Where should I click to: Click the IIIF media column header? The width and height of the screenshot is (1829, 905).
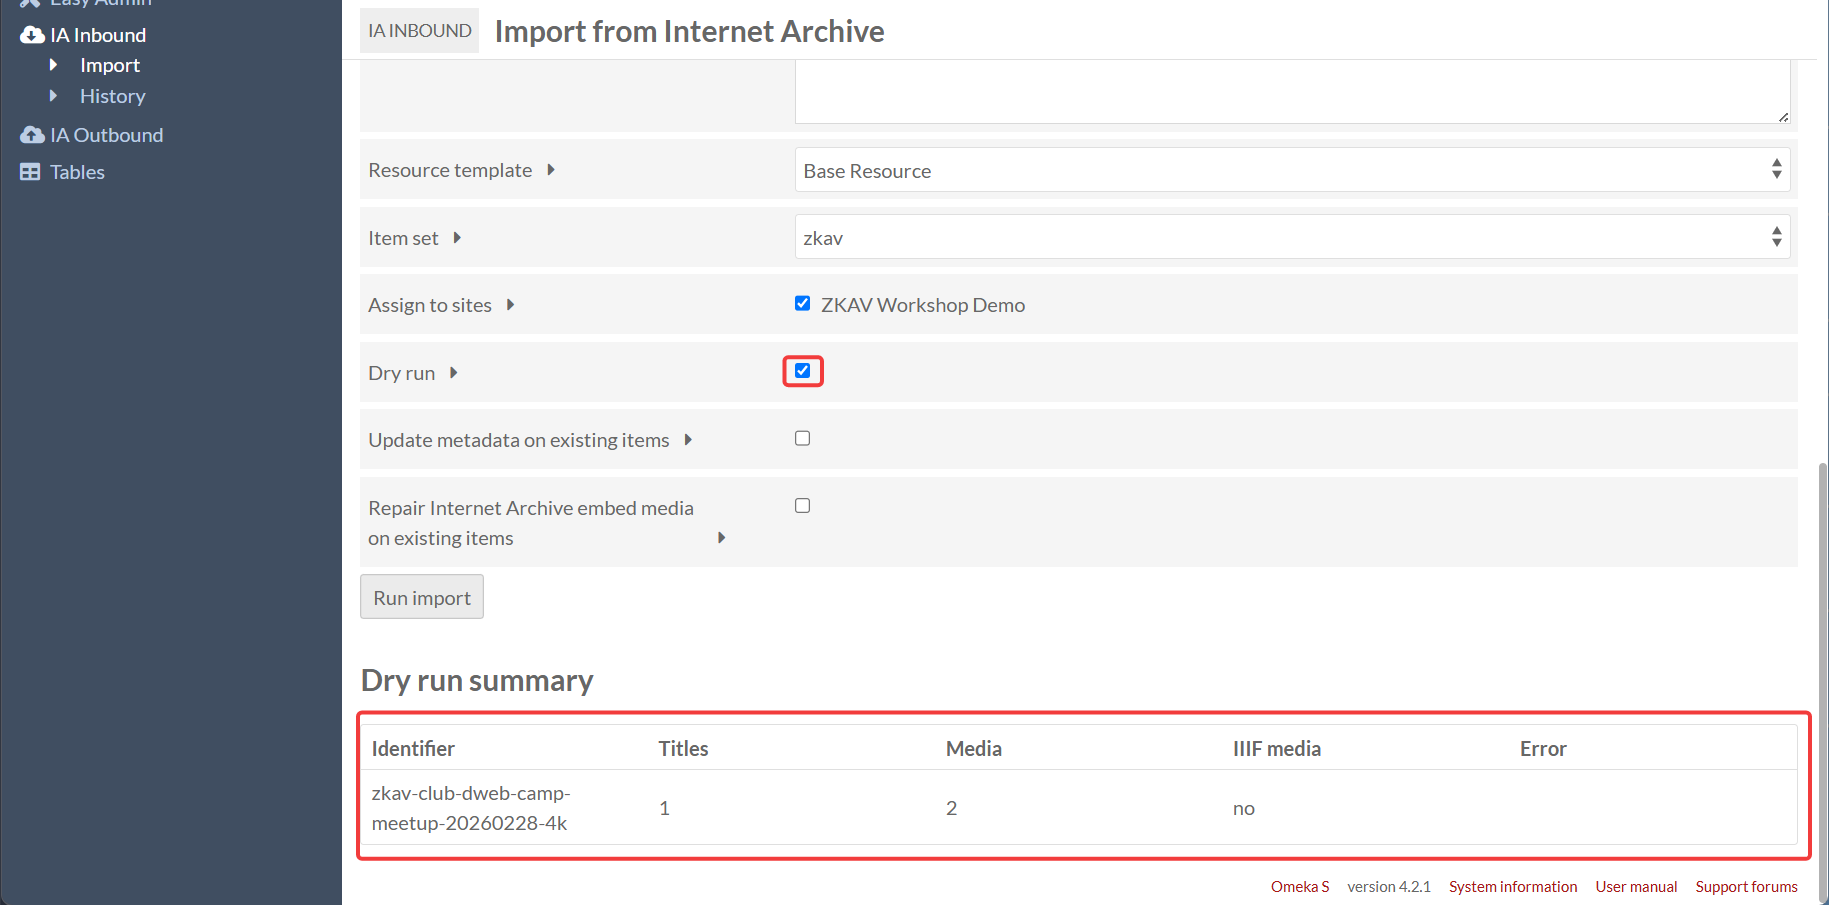click(x=1277, y=749)
